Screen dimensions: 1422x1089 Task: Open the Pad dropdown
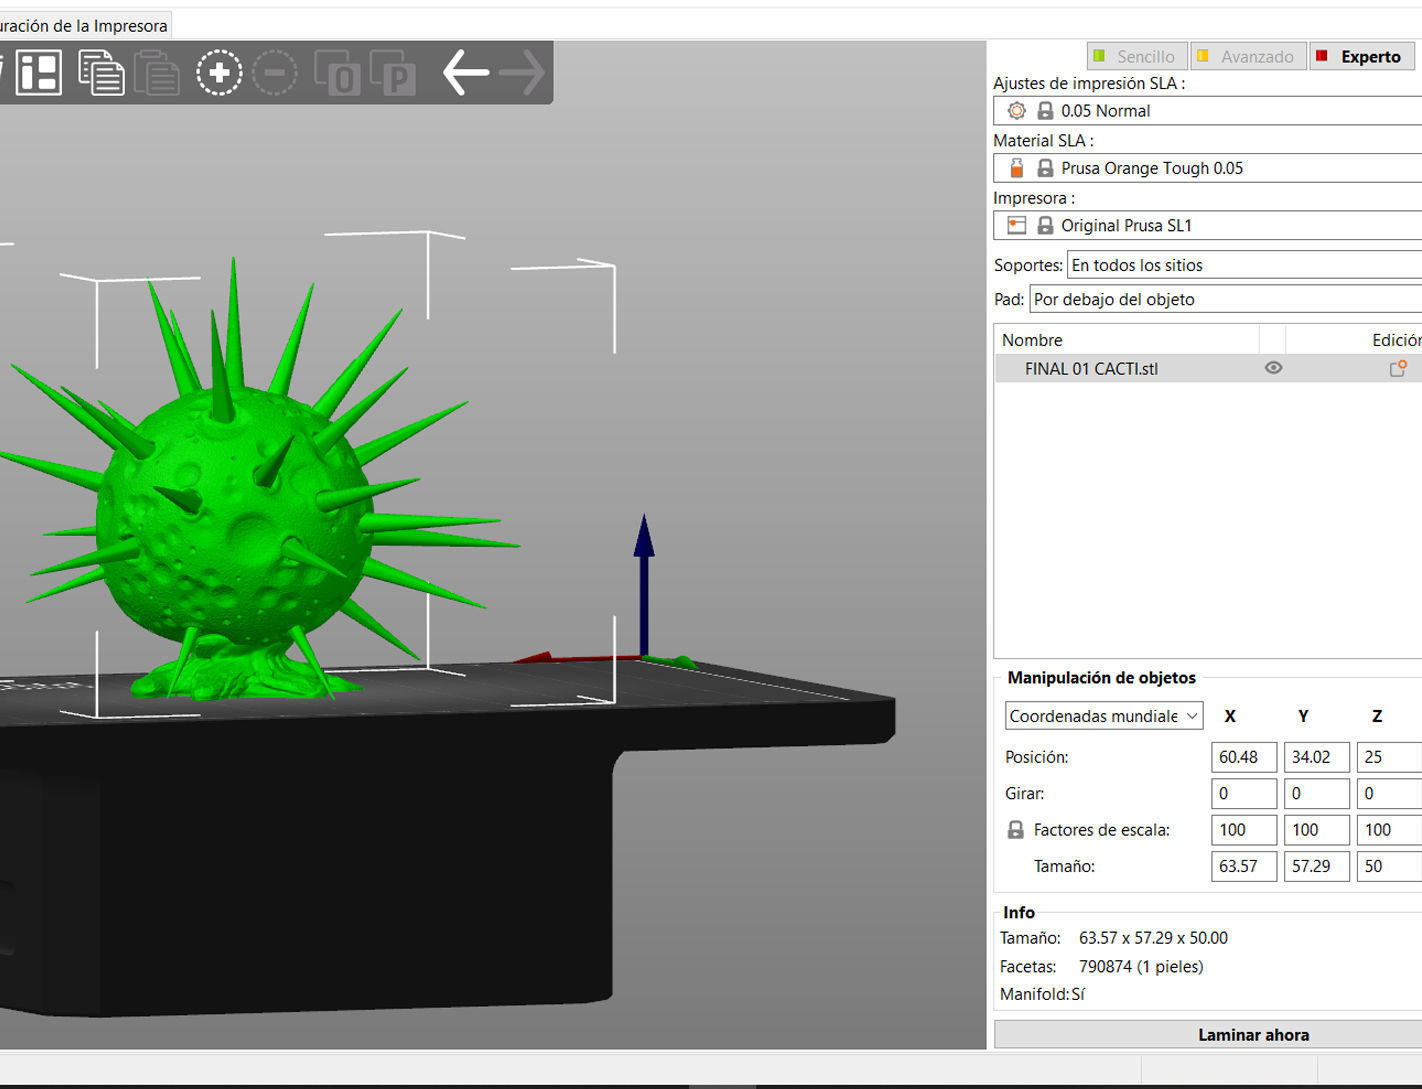coord(1226,299)
